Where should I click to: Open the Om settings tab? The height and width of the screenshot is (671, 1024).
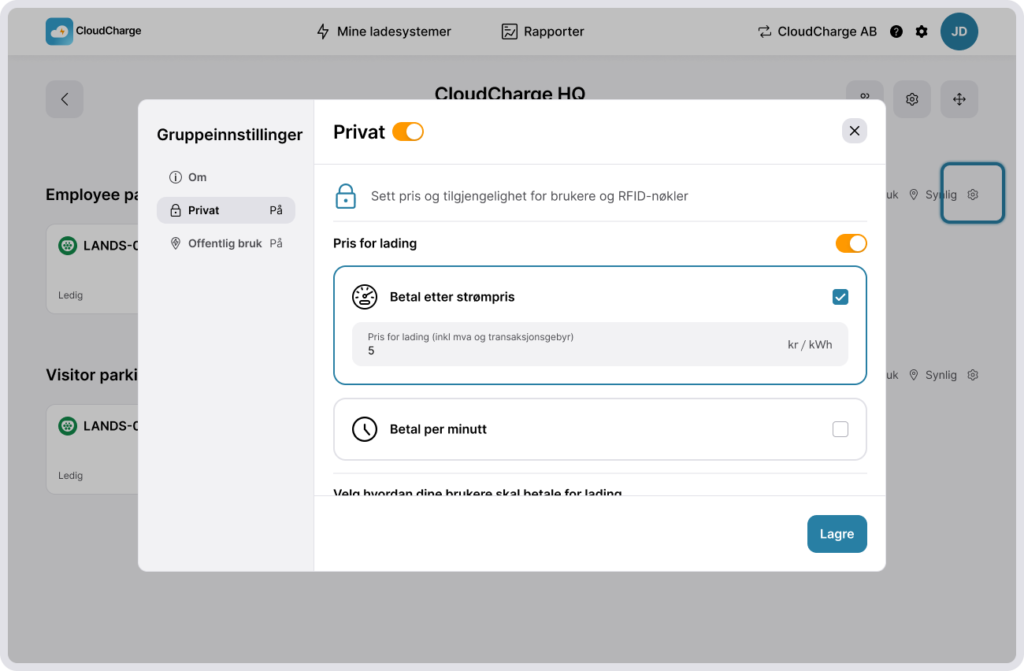coord(197,177)
